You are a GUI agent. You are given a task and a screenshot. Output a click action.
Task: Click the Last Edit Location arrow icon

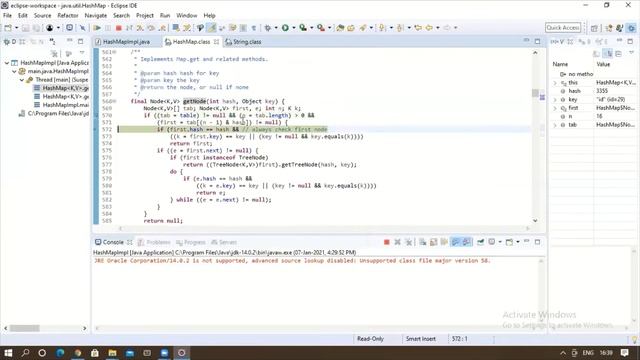tap(418, 28)
